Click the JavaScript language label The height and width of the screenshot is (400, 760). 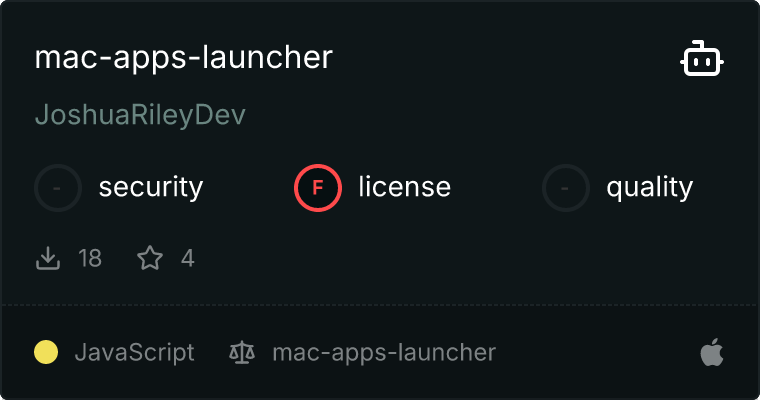[x=134, y=352]
